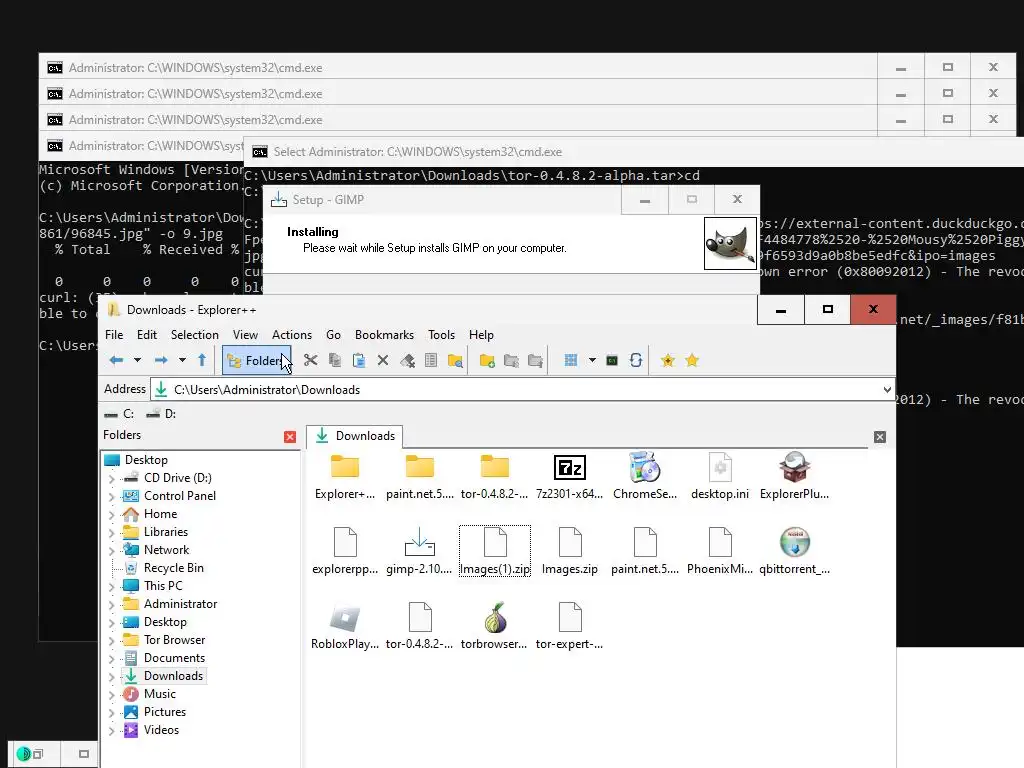Open the Organize Bookmarks star icon
1024x768 pixels.
click(692, 360)
